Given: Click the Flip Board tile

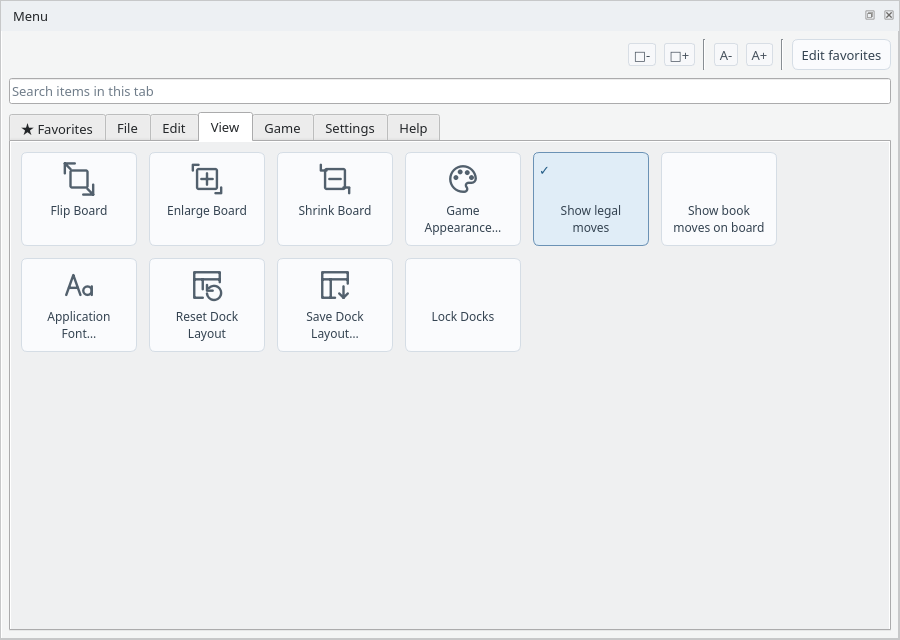Looking at the screenshot, I should coord(79,199).
